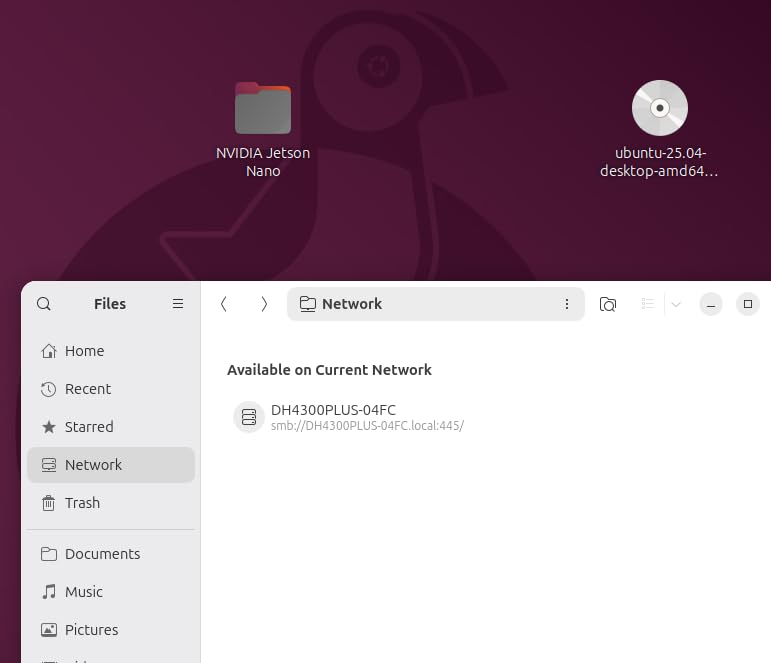
Task: Open the path bar three-dot menu
Action: click(567, 304)
